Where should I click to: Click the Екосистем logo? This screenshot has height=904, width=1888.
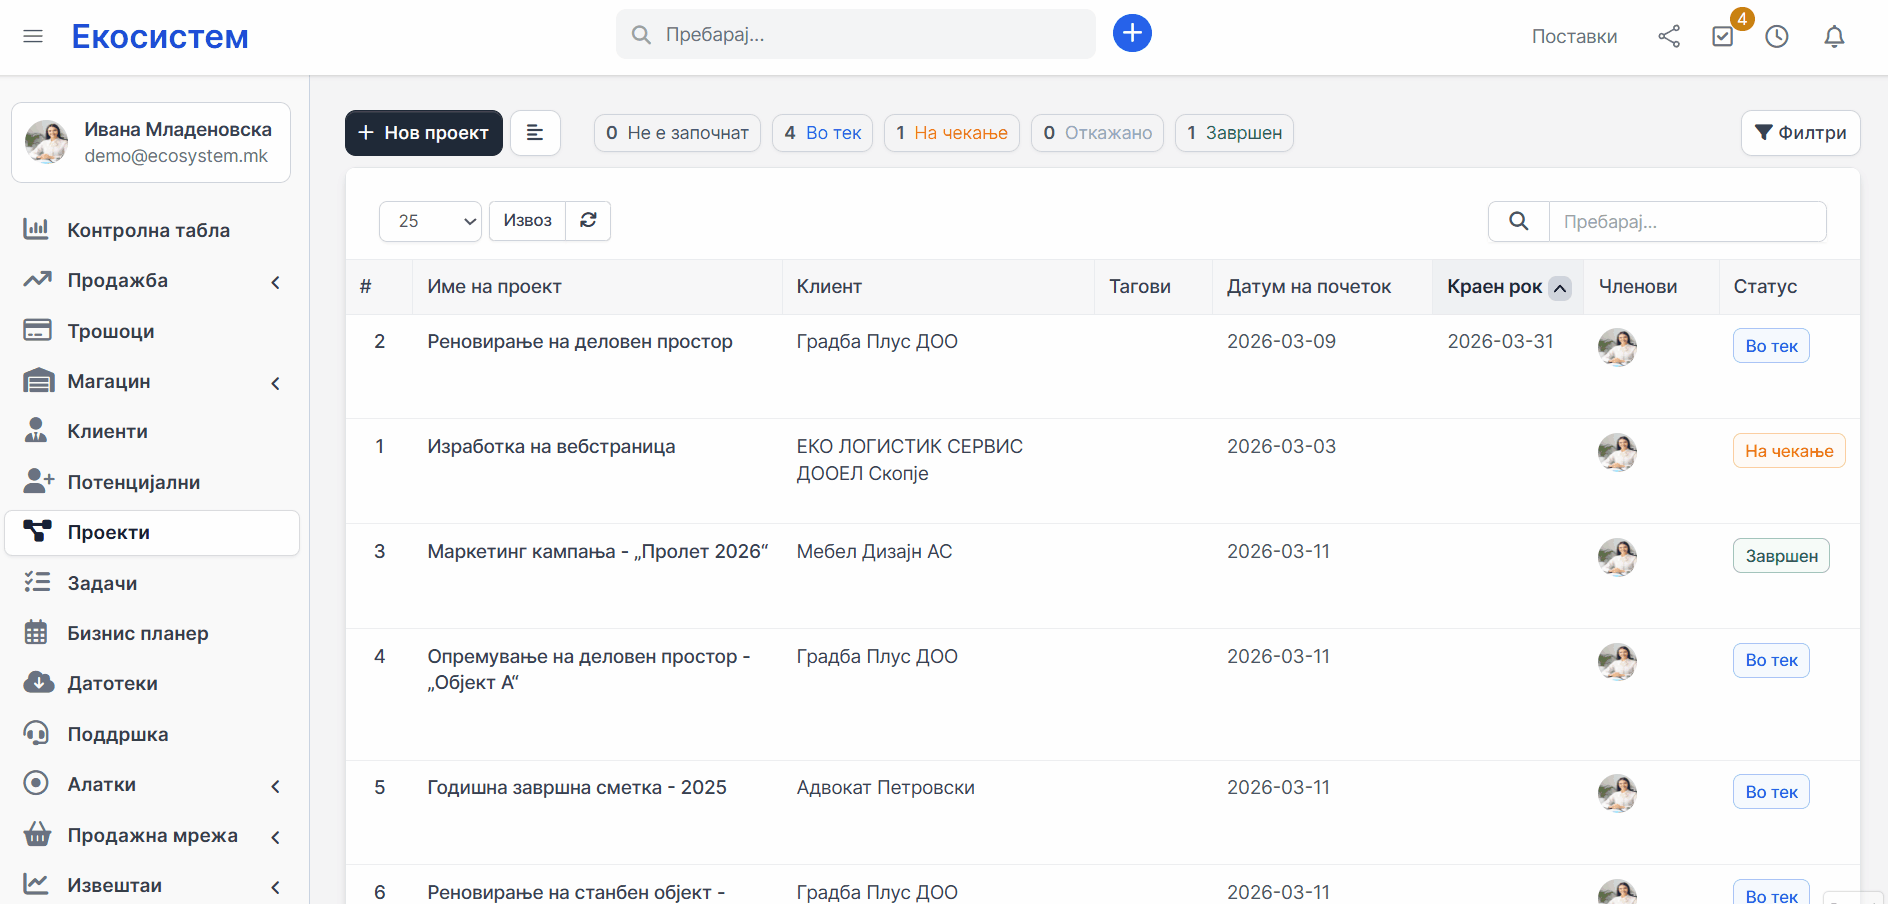160,36
